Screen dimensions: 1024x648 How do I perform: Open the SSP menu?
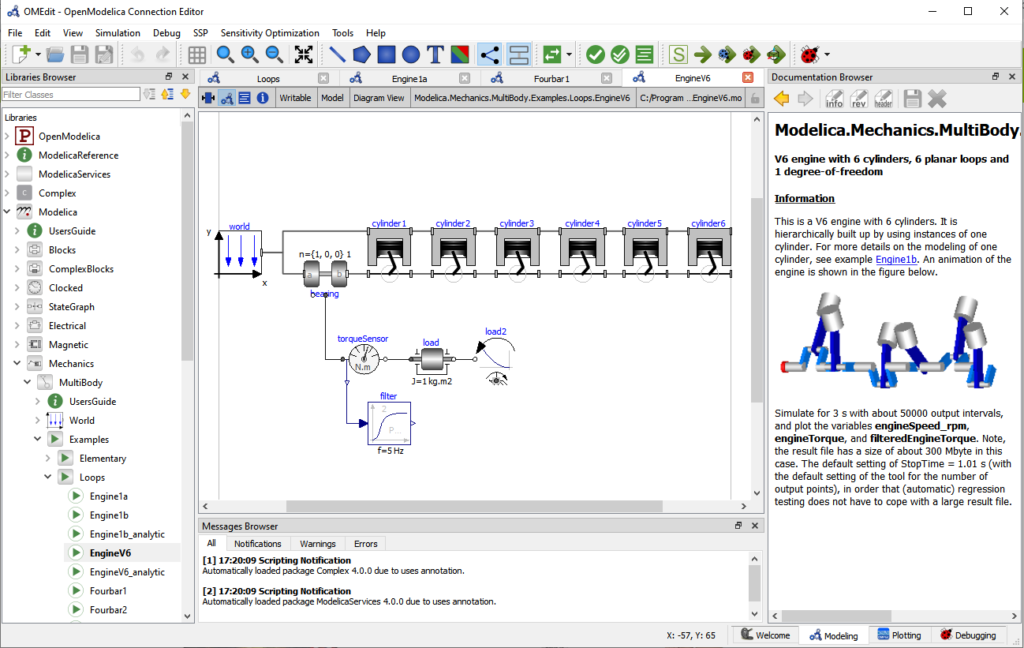click(200, 33)
